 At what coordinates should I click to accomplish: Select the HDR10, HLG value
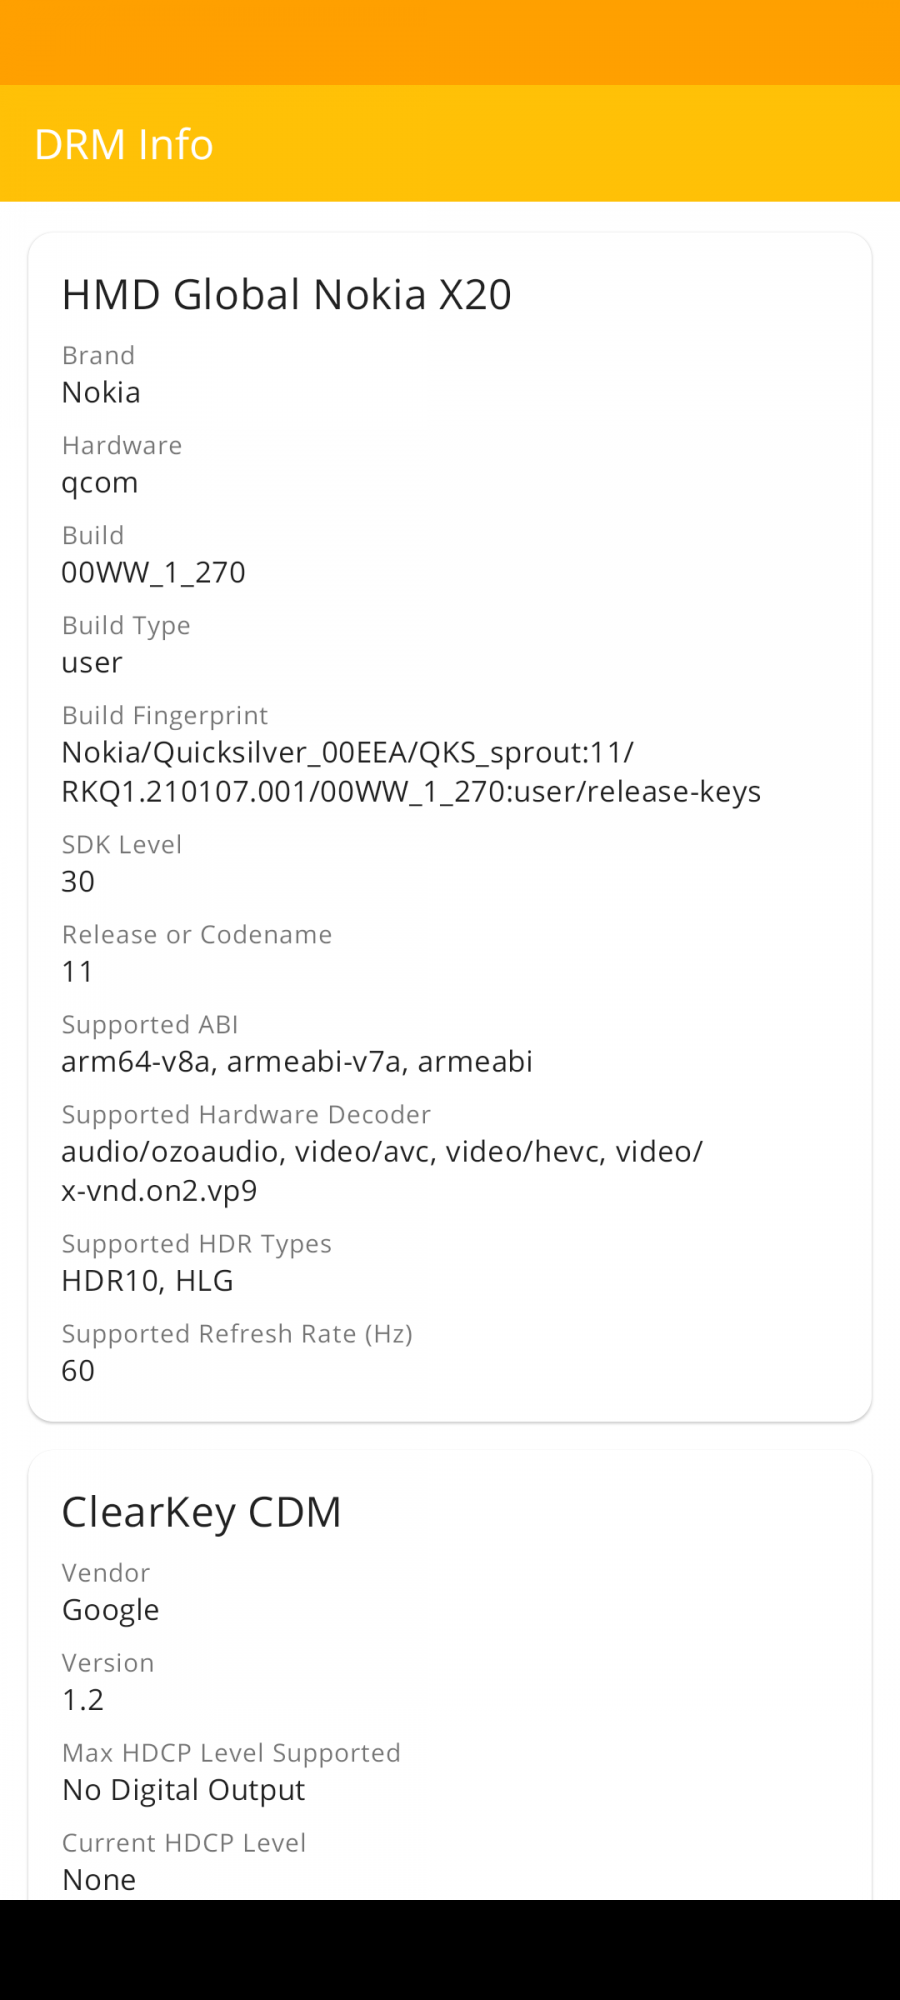[147, 1280]
